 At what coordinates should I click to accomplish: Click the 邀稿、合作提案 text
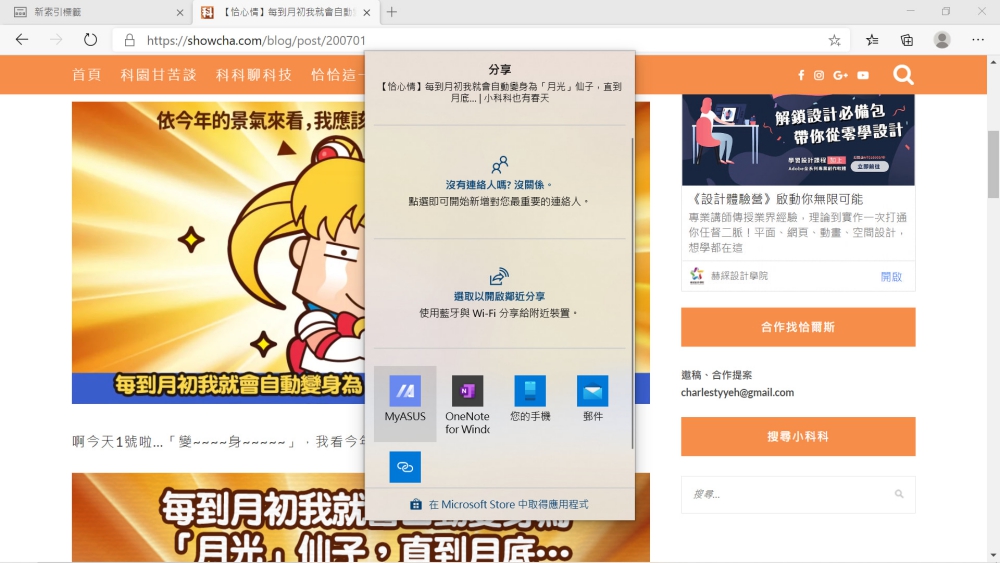coord(716,375)
